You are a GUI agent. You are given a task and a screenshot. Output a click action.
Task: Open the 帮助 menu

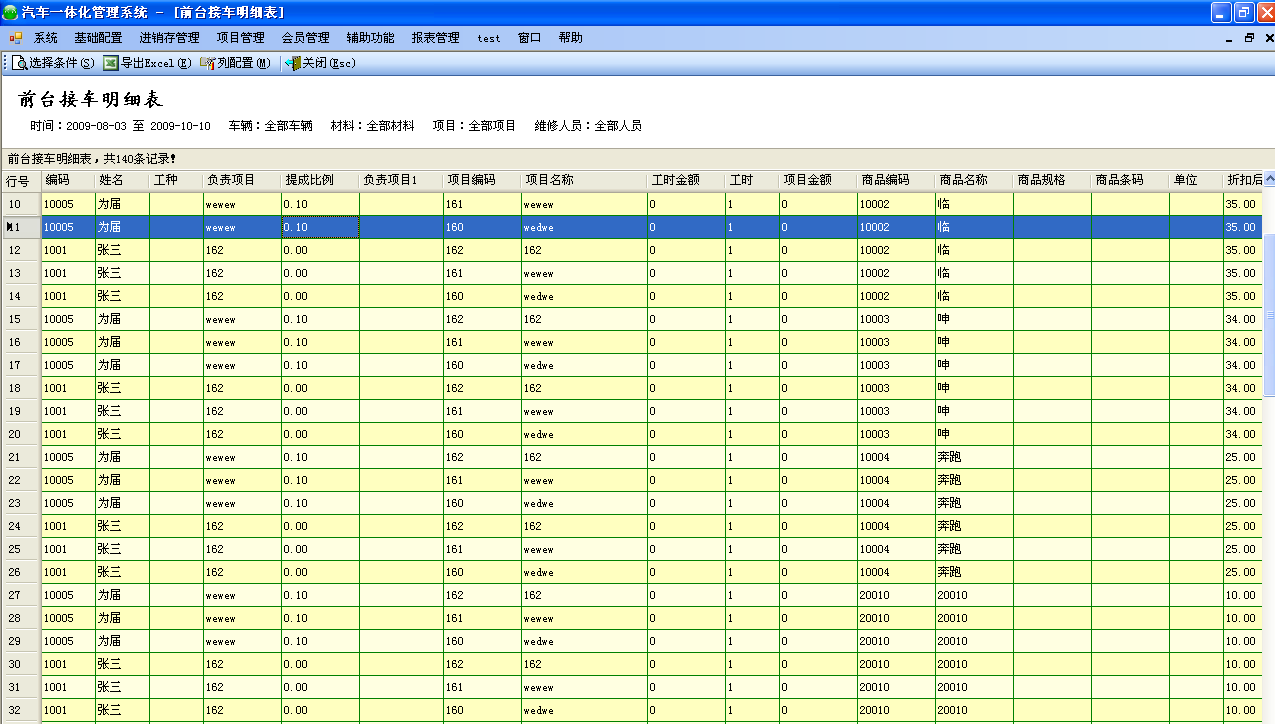point(571,38)
